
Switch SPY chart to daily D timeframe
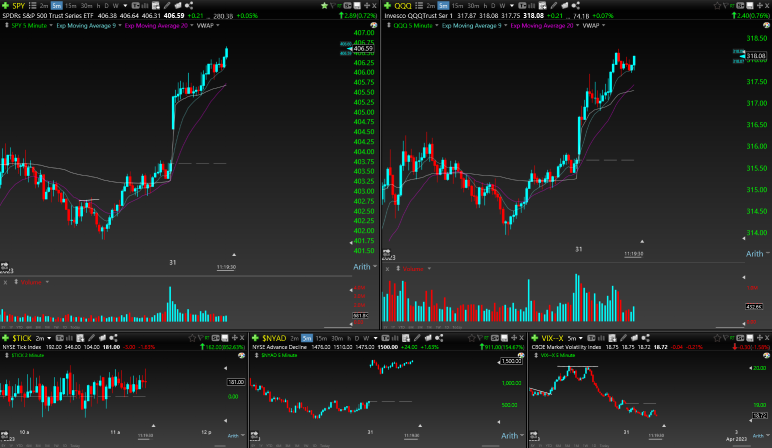tap(106, 5)
